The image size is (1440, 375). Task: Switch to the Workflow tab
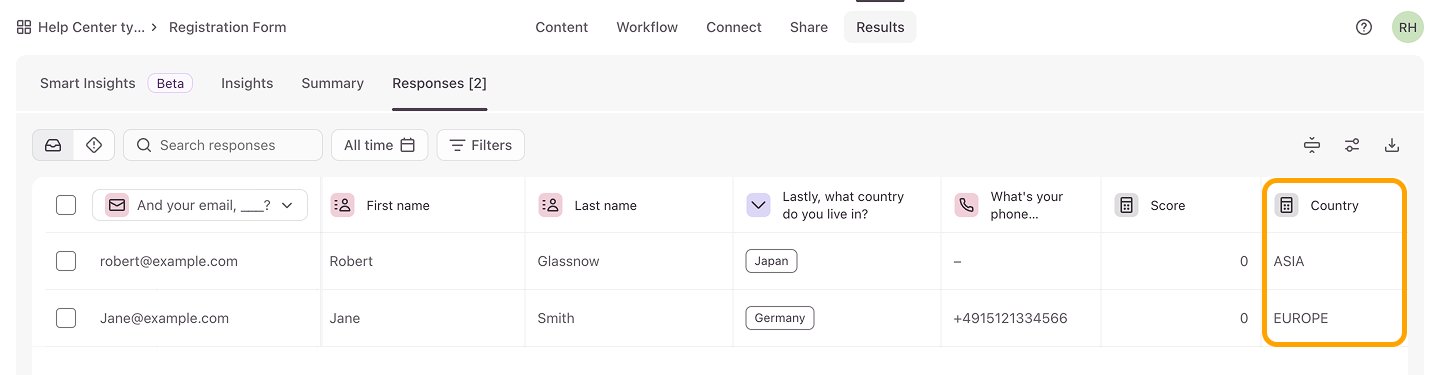click(x=647, y=27)
